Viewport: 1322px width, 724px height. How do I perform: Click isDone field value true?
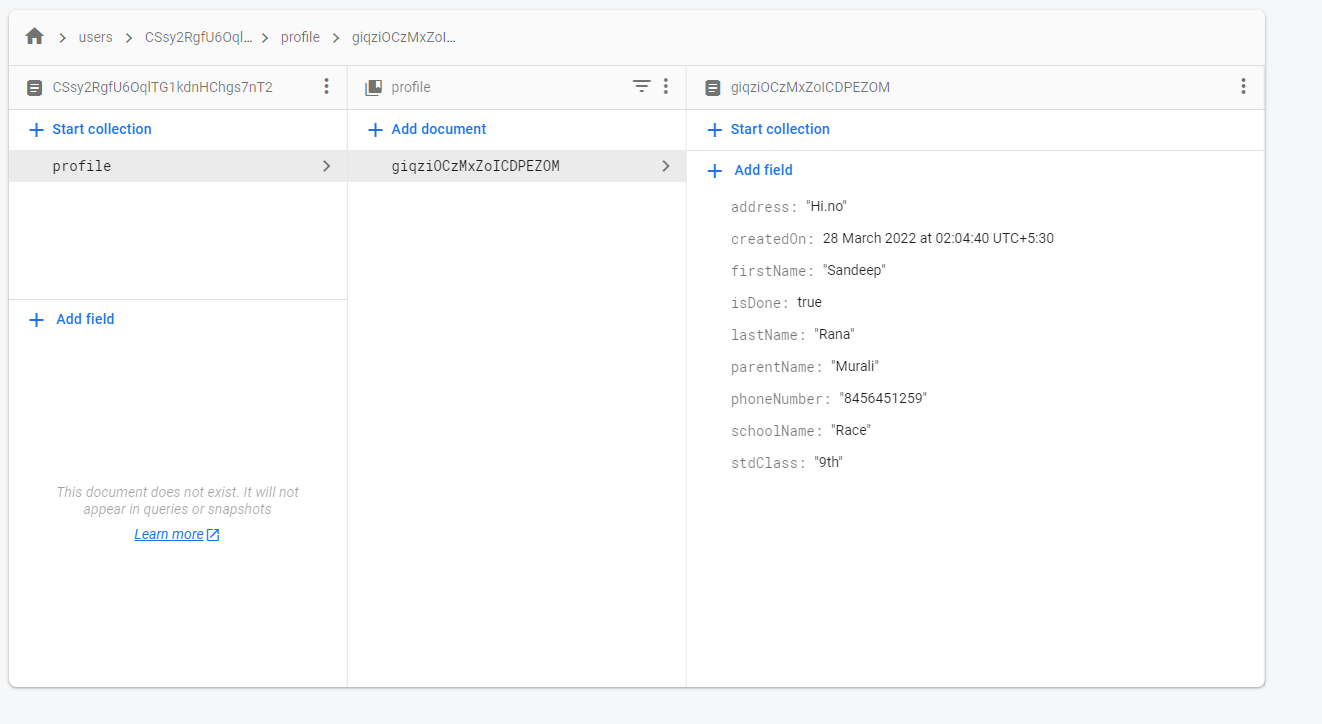[x=809, y=302]
